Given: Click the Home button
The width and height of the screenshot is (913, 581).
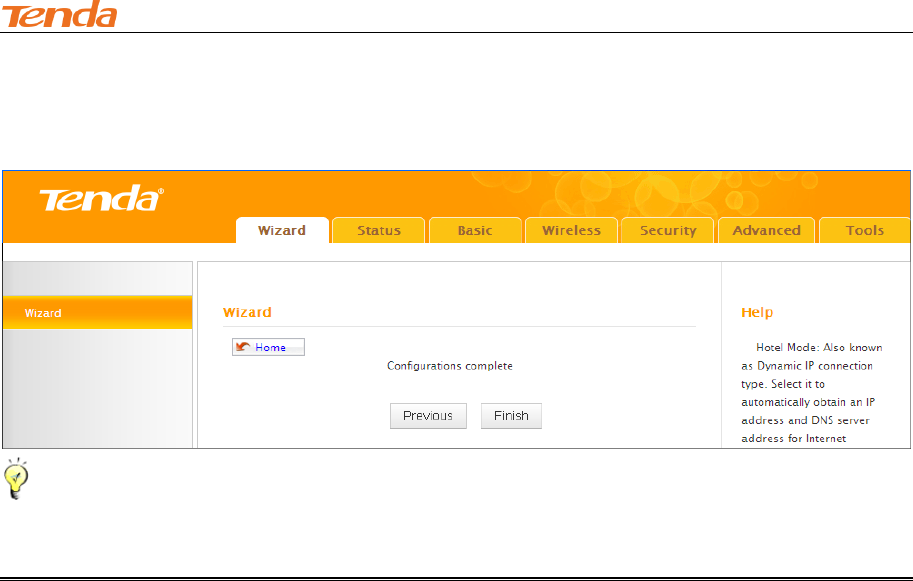Looking at the screenshot, I should (x=268, y=347).
